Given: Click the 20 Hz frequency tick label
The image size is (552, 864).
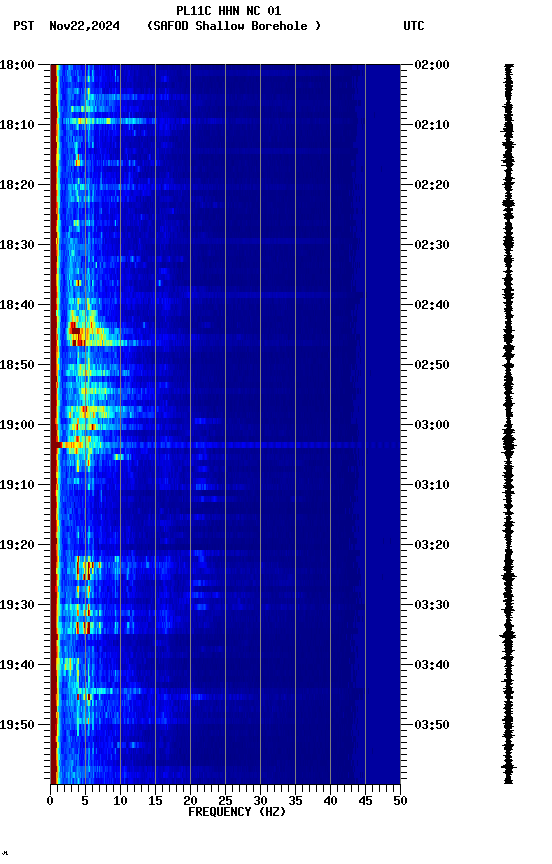Looking at the screenshot, I should (190, 801).
